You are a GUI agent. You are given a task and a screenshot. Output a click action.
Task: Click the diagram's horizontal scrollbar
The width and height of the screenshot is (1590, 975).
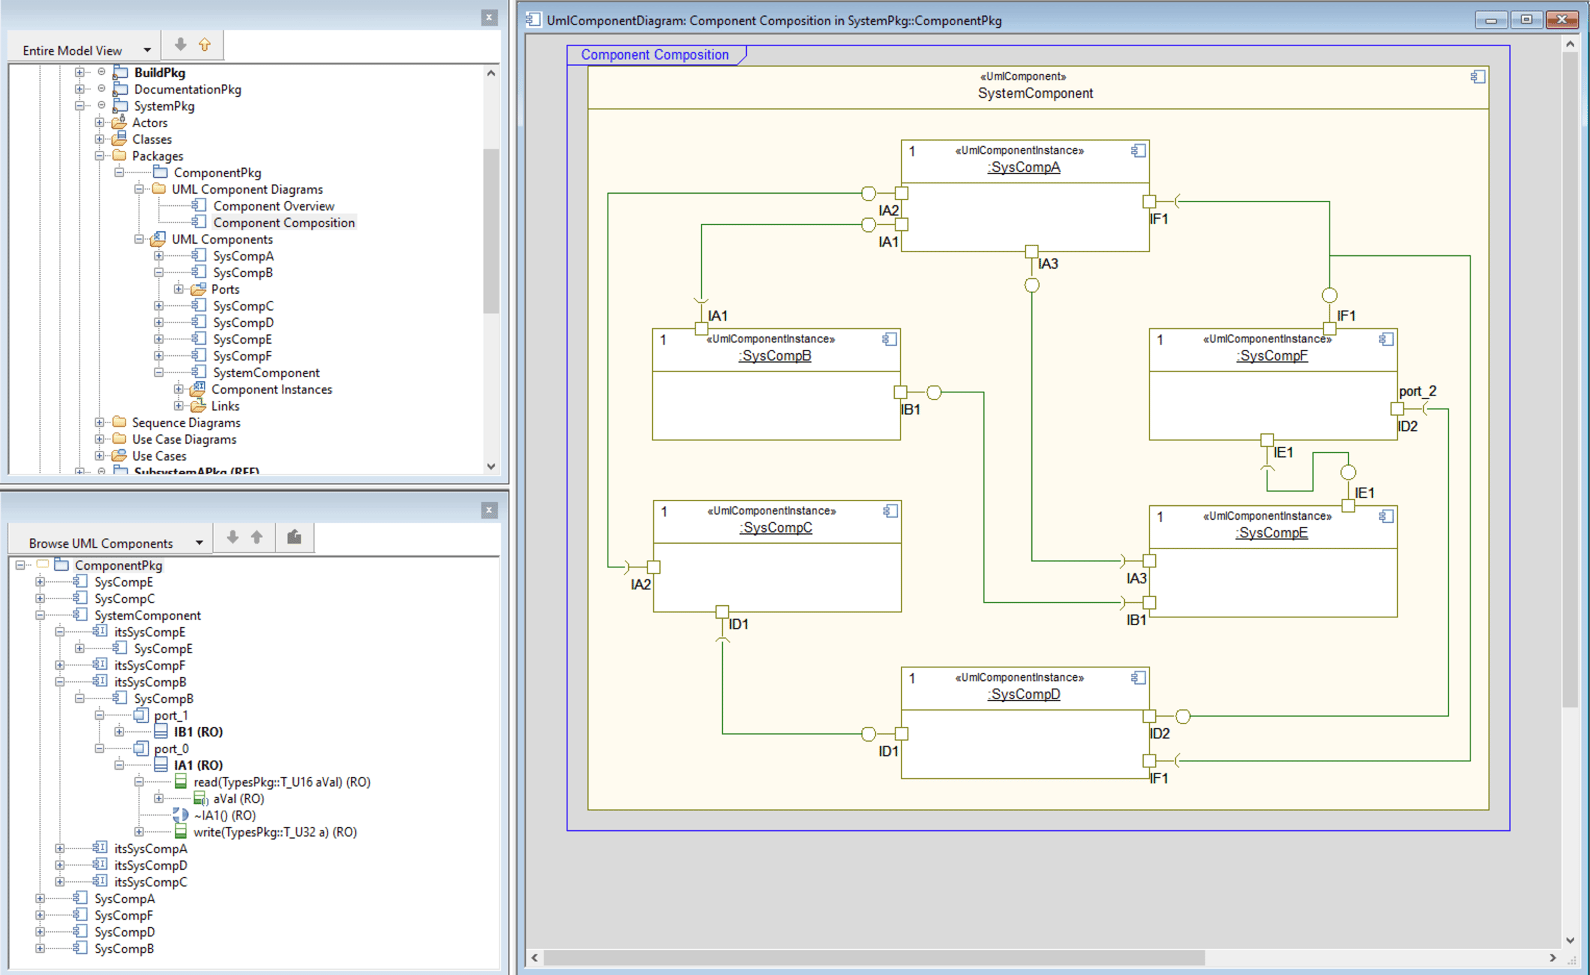[x=874, y=958]
